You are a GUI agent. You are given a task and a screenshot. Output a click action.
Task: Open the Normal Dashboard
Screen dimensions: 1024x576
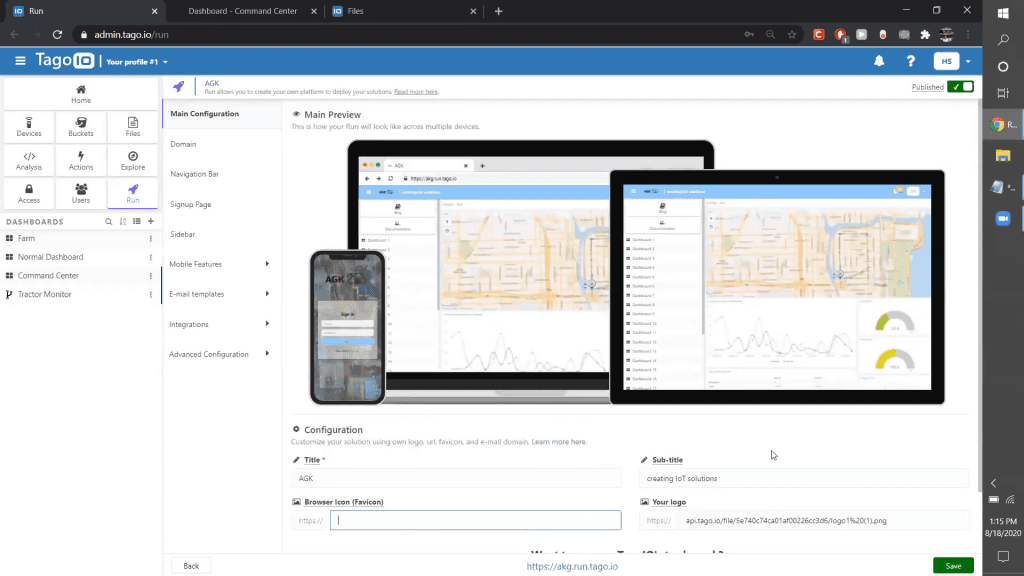(50, 257)
